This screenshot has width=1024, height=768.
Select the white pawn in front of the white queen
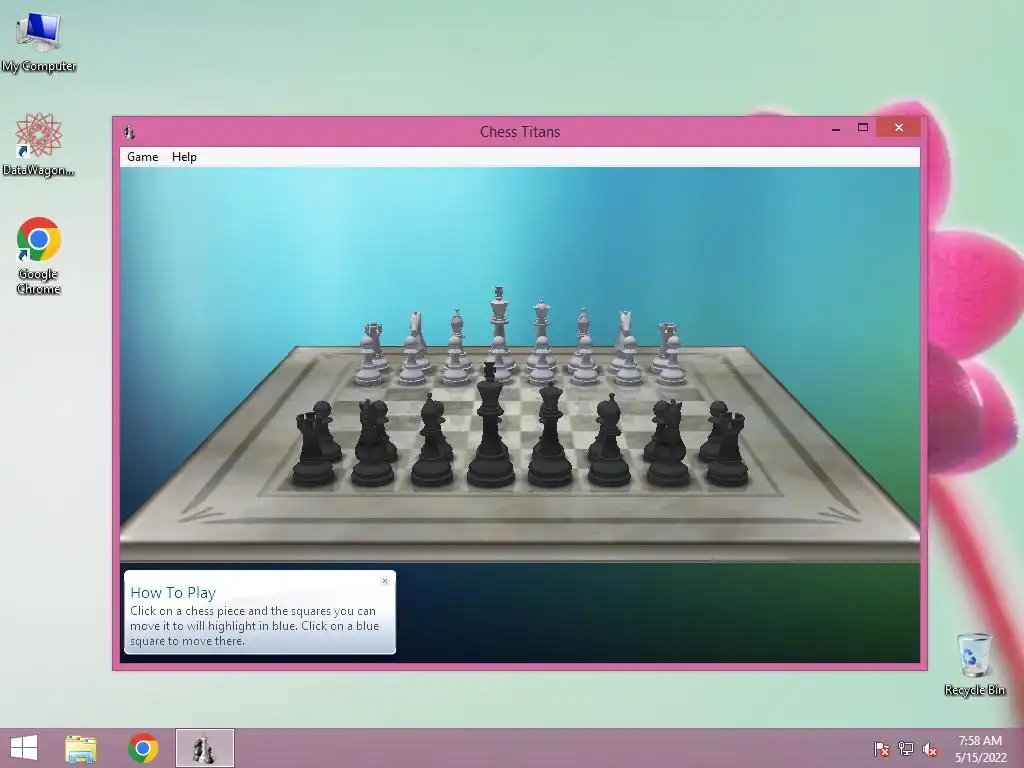click(542, 361)
